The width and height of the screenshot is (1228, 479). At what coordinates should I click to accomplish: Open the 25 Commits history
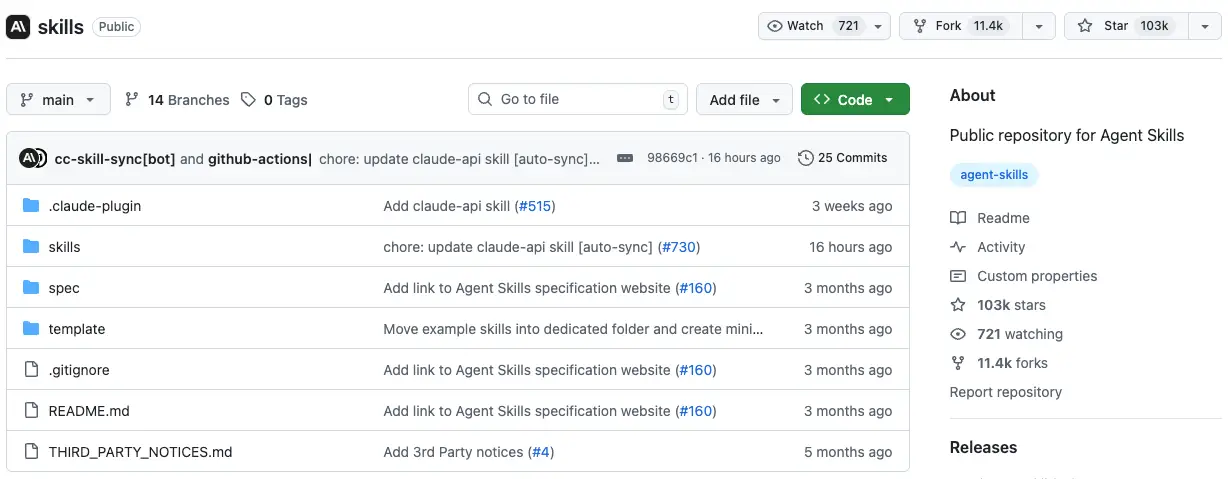point(842,158)
